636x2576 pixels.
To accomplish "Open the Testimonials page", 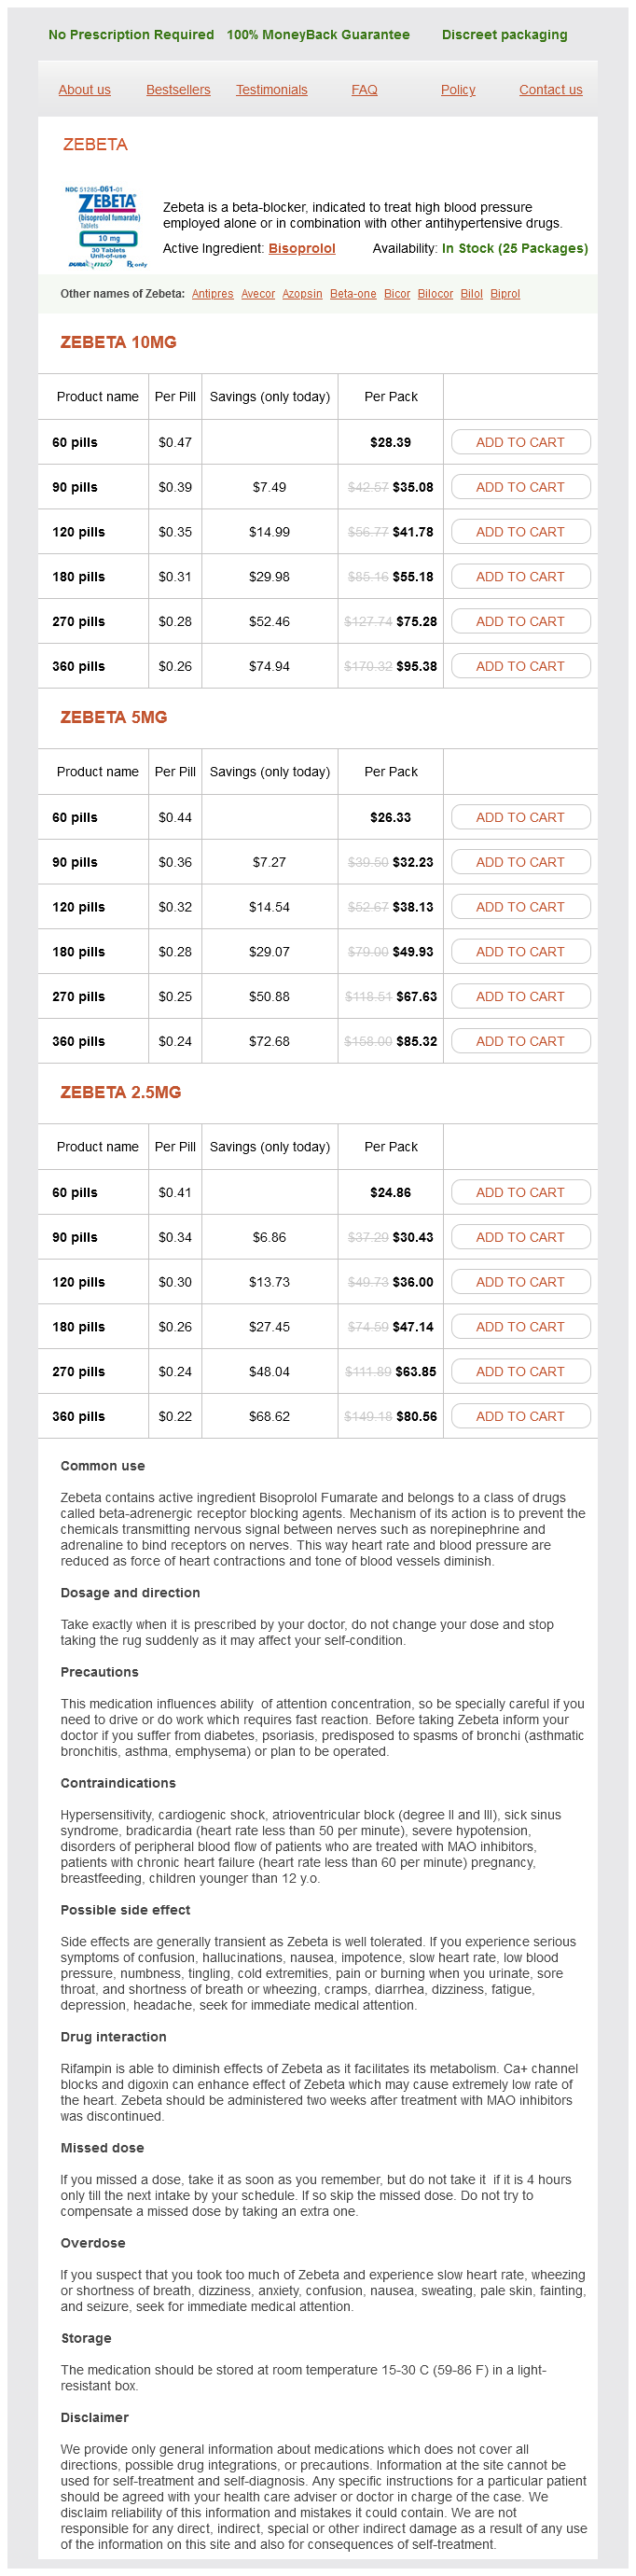I will point(271,90).
